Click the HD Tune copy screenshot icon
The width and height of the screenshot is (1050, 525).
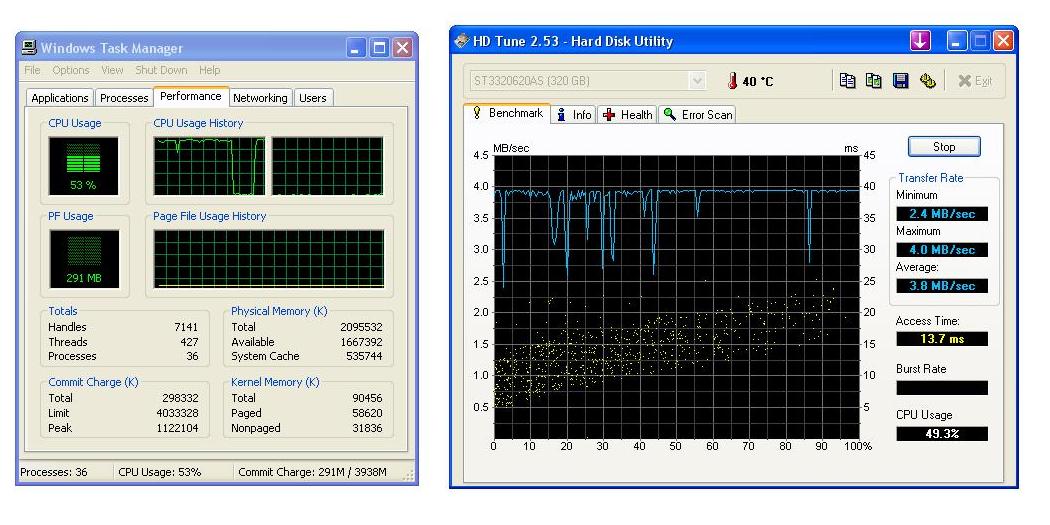pyautogui.click(x=874, y=80)
